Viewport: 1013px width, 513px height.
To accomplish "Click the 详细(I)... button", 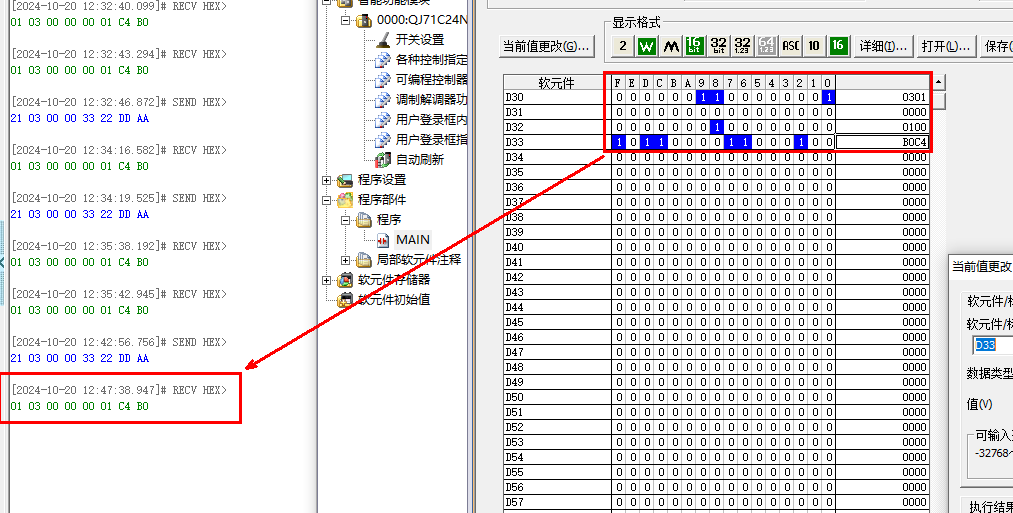I will click(x=883, y=46).
